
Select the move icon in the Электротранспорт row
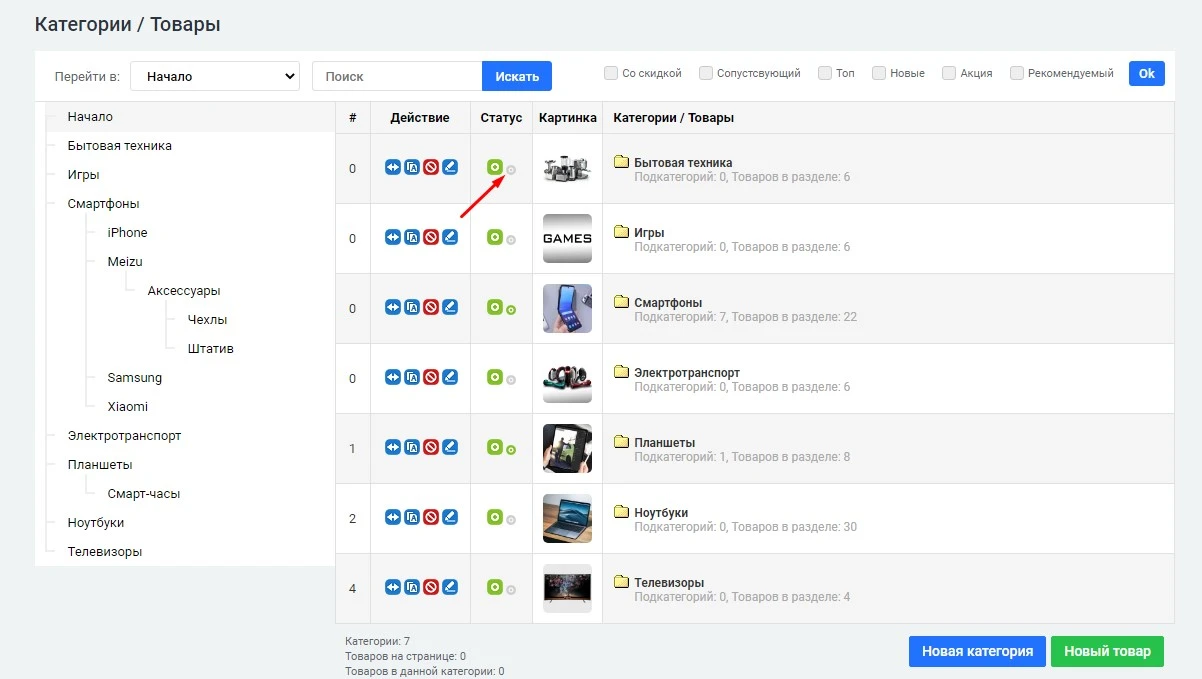pyautogui.click(x=392, y=378)
